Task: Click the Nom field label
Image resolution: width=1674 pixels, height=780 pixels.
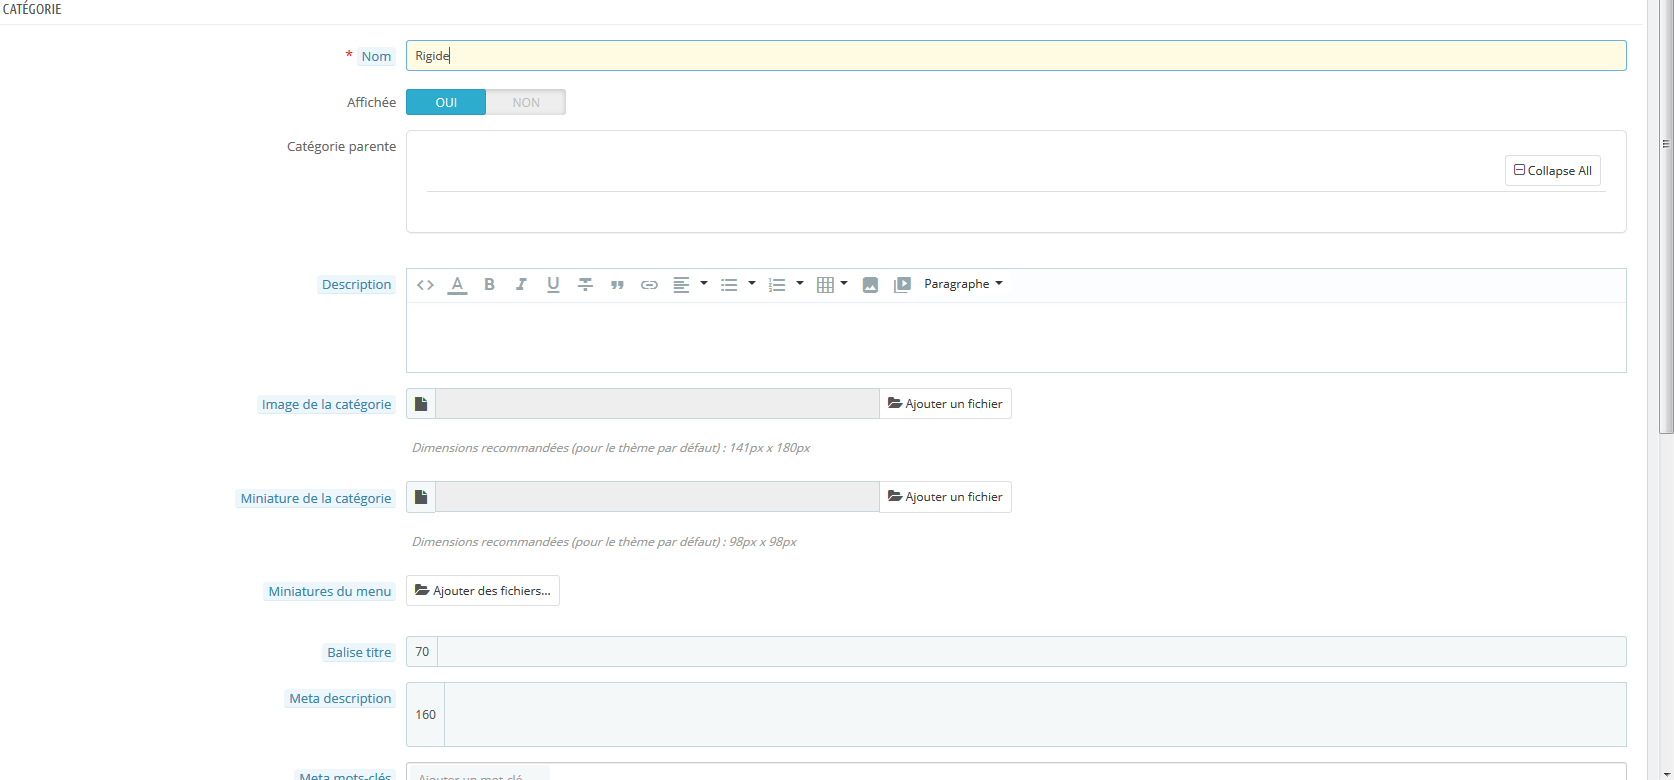Action: (x=376, y=57)
